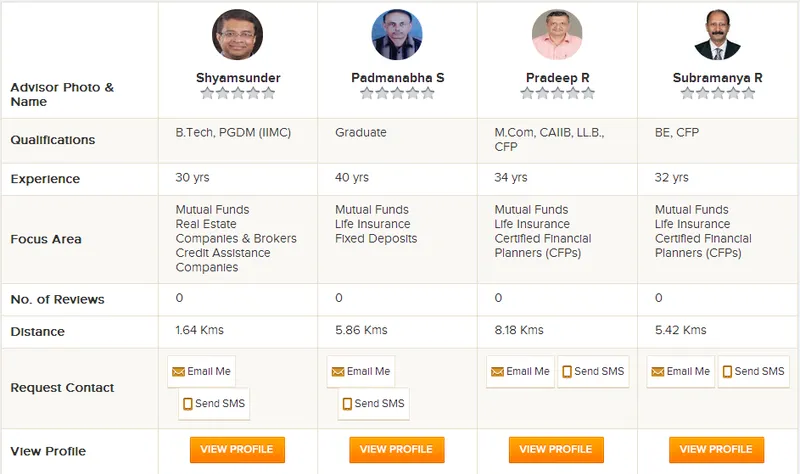Open Padmanabha S's View Profile button

pyautogui.click(x=397, y=449)
